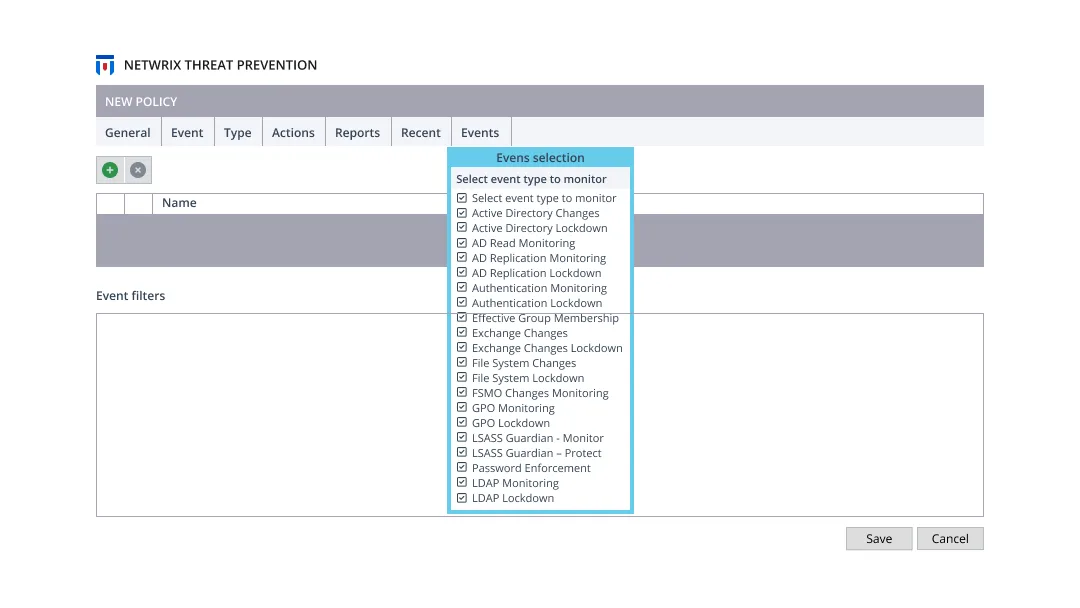Disable Authentication Monitoring checkbox
1080x608 pixels.
coord(461,287)
